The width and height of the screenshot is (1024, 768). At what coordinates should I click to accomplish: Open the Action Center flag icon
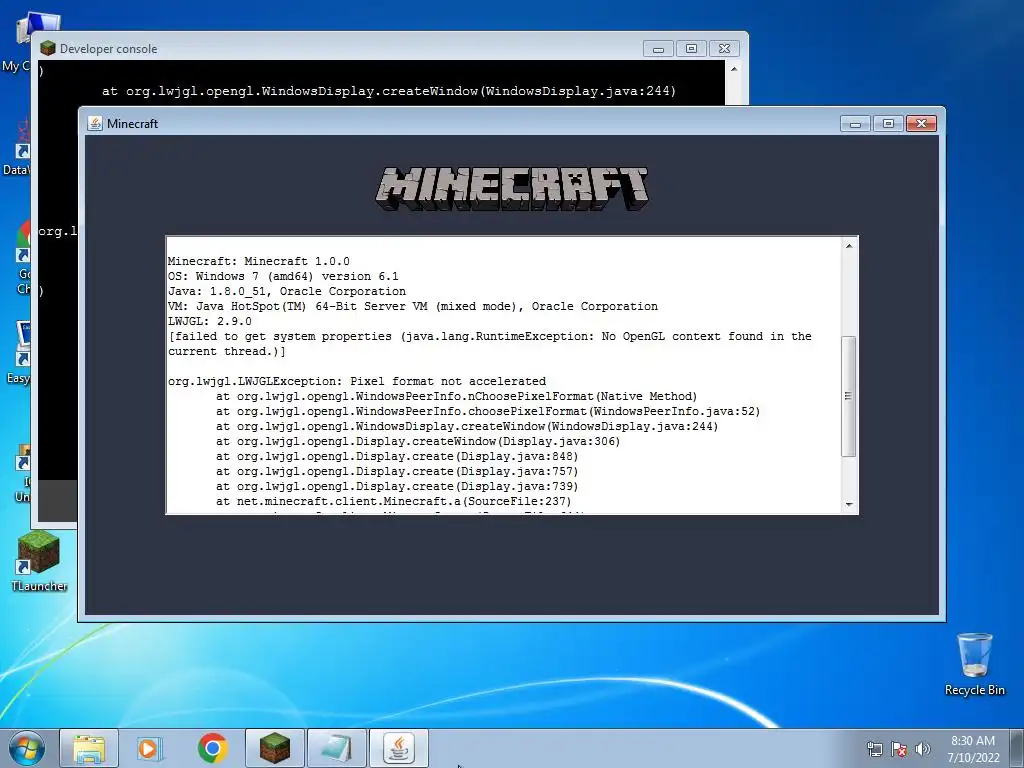tap(899, 749)
